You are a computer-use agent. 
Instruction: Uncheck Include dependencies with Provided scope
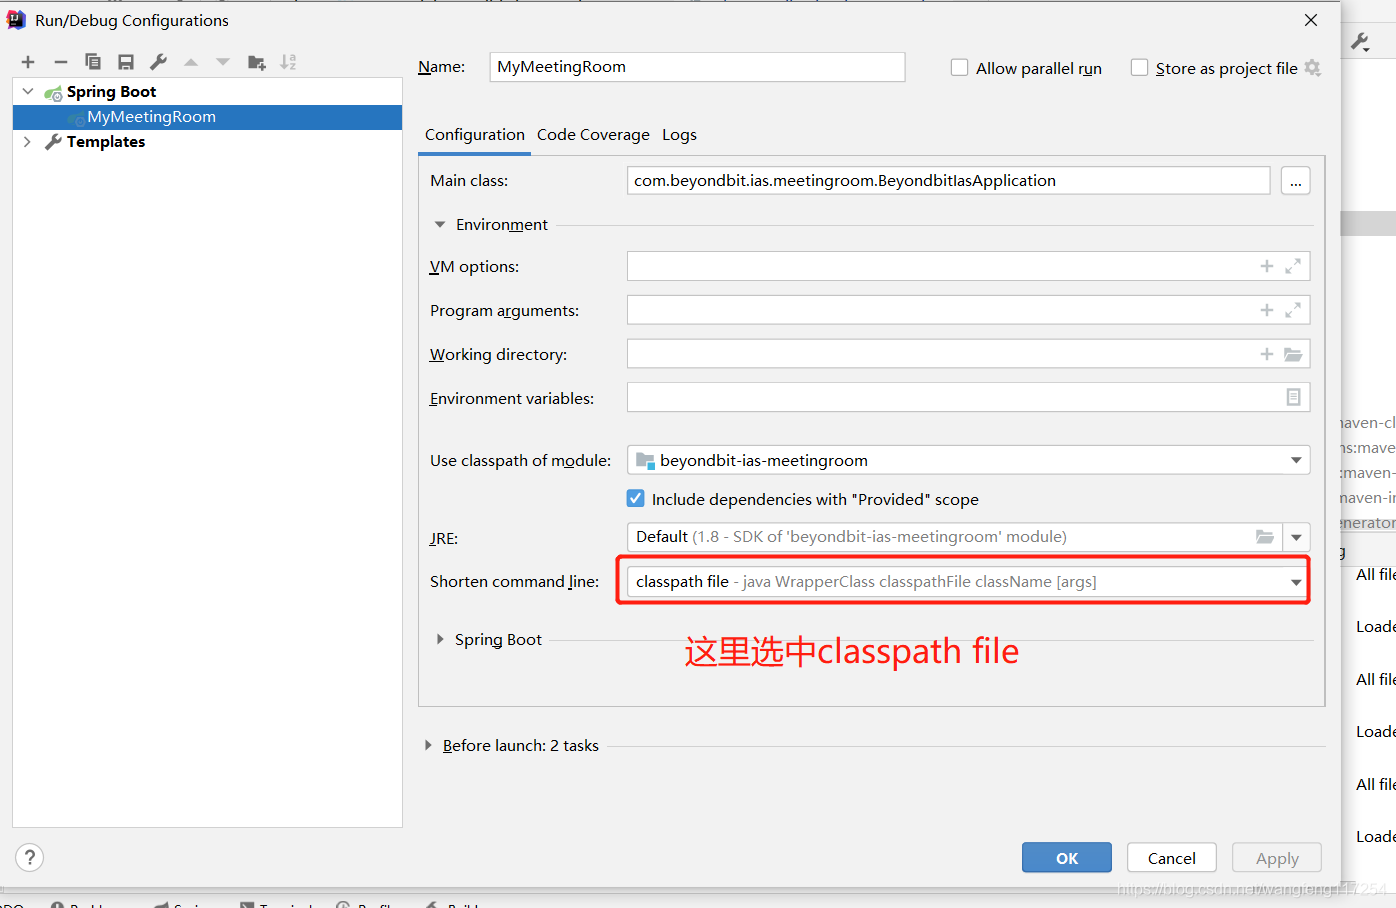point(636,498)
